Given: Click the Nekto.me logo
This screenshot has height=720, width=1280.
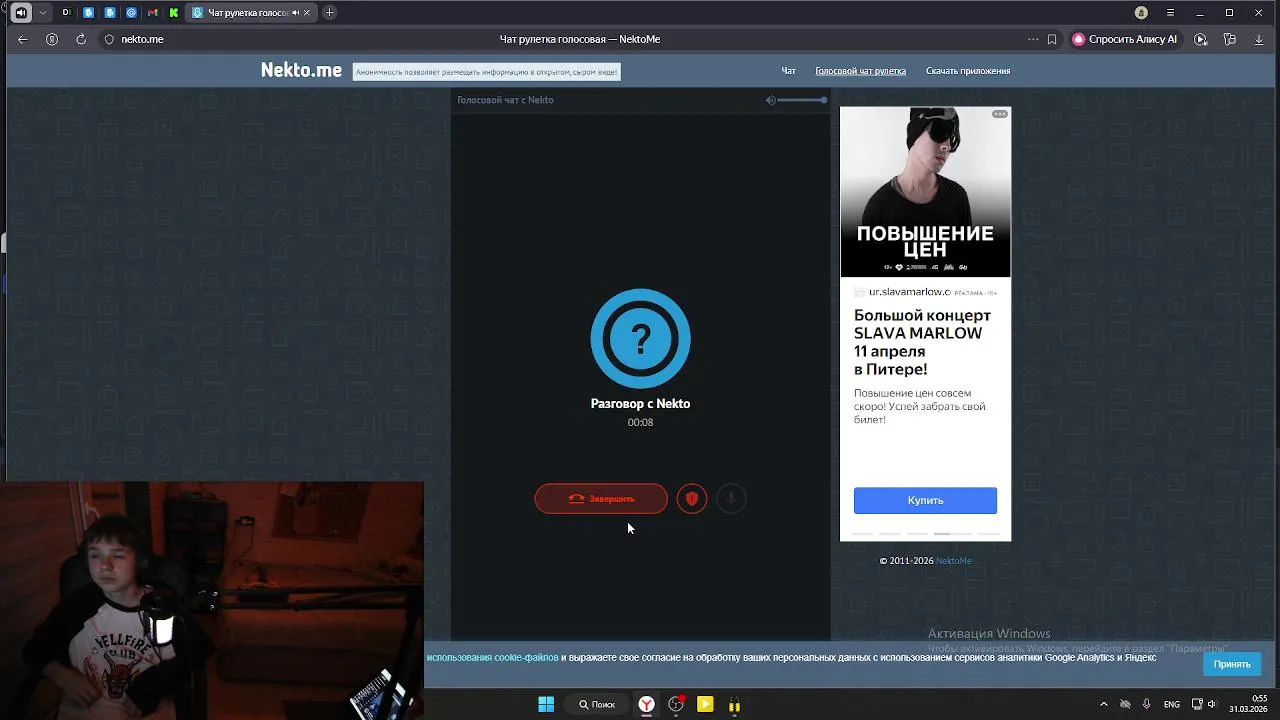Looking at the screenshot, I should [x=301, y=70].
